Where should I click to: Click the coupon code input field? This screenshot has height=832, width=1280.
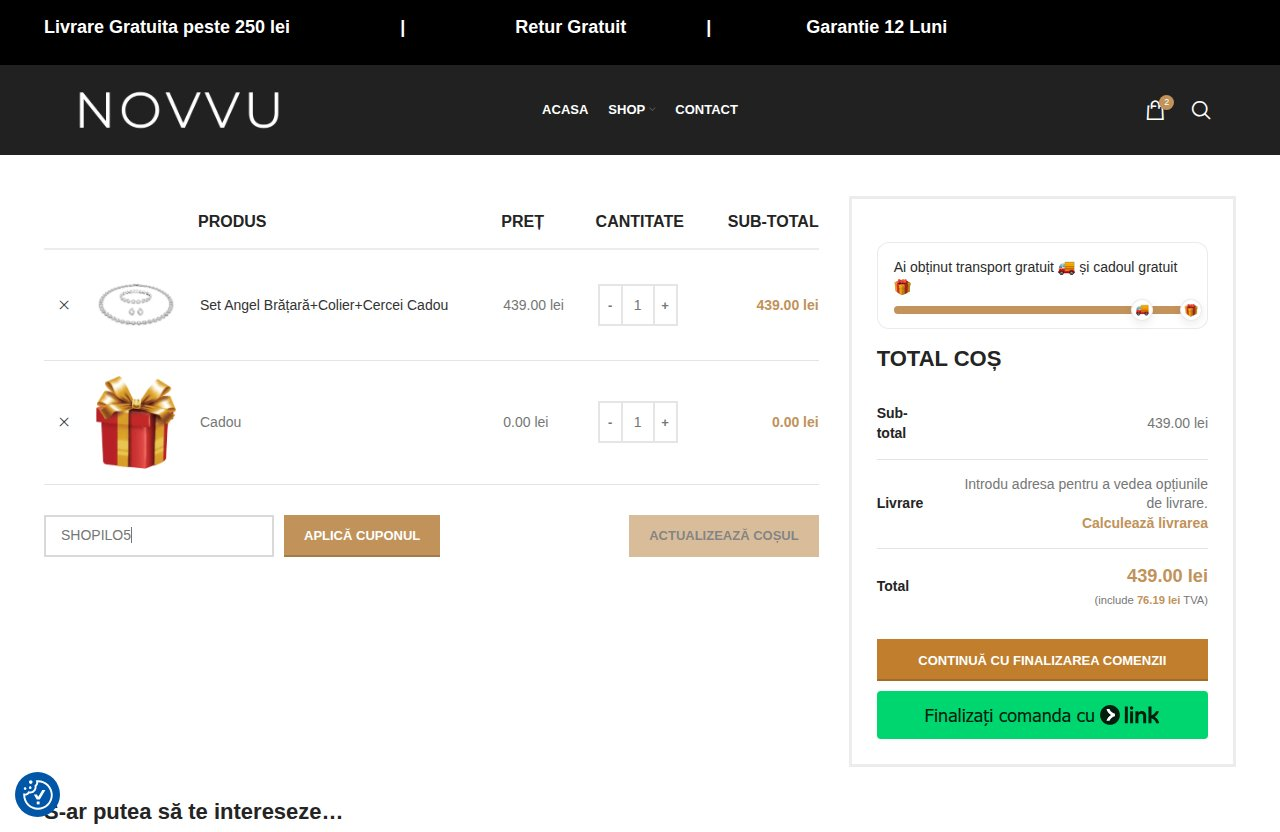point(159,536)
